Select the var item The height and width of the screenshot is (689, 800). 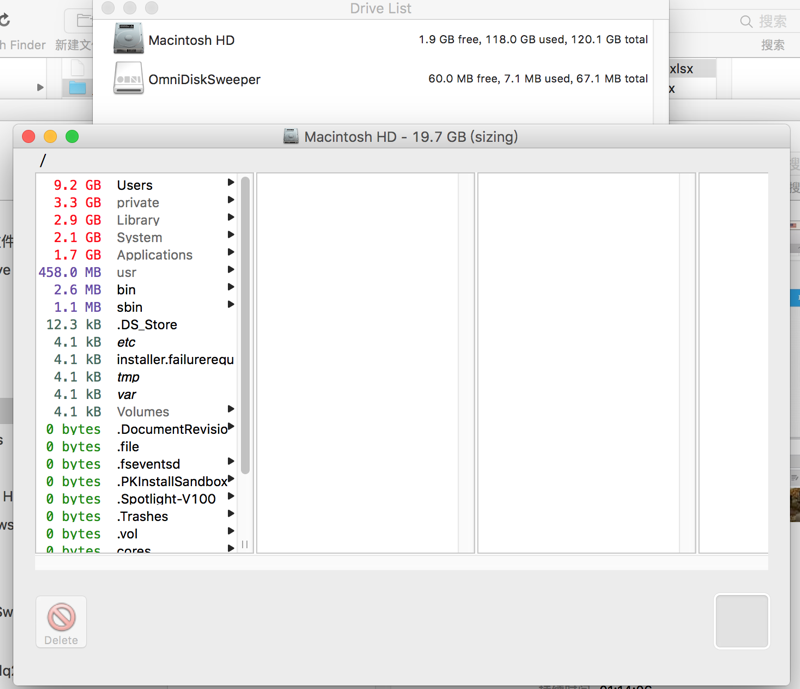pos(136,394)
